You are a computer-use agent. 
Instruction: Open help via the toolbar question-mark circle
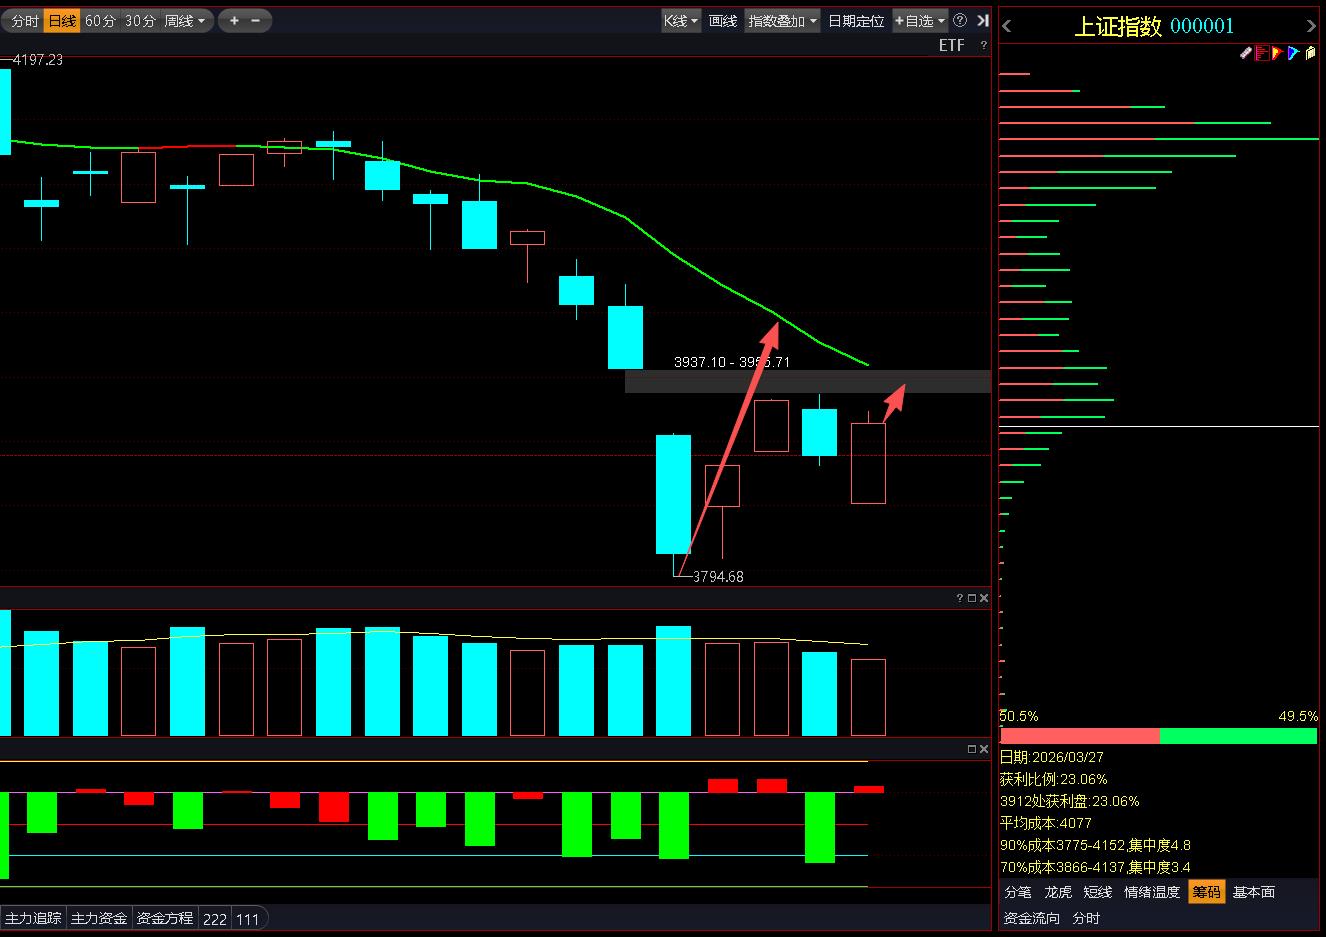[x=960, y=20]
